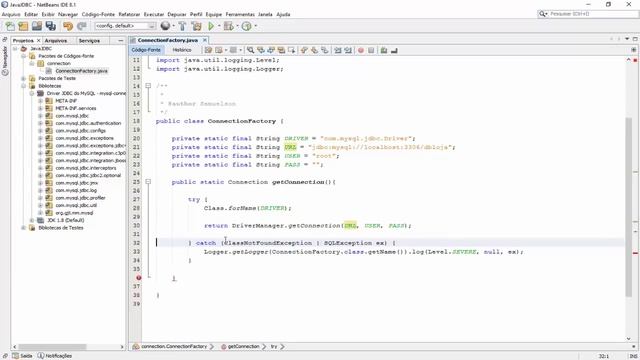Select com.mysql.jdbc.profiler package in tree
Screen dimensions: 640x360
[80, 198]
